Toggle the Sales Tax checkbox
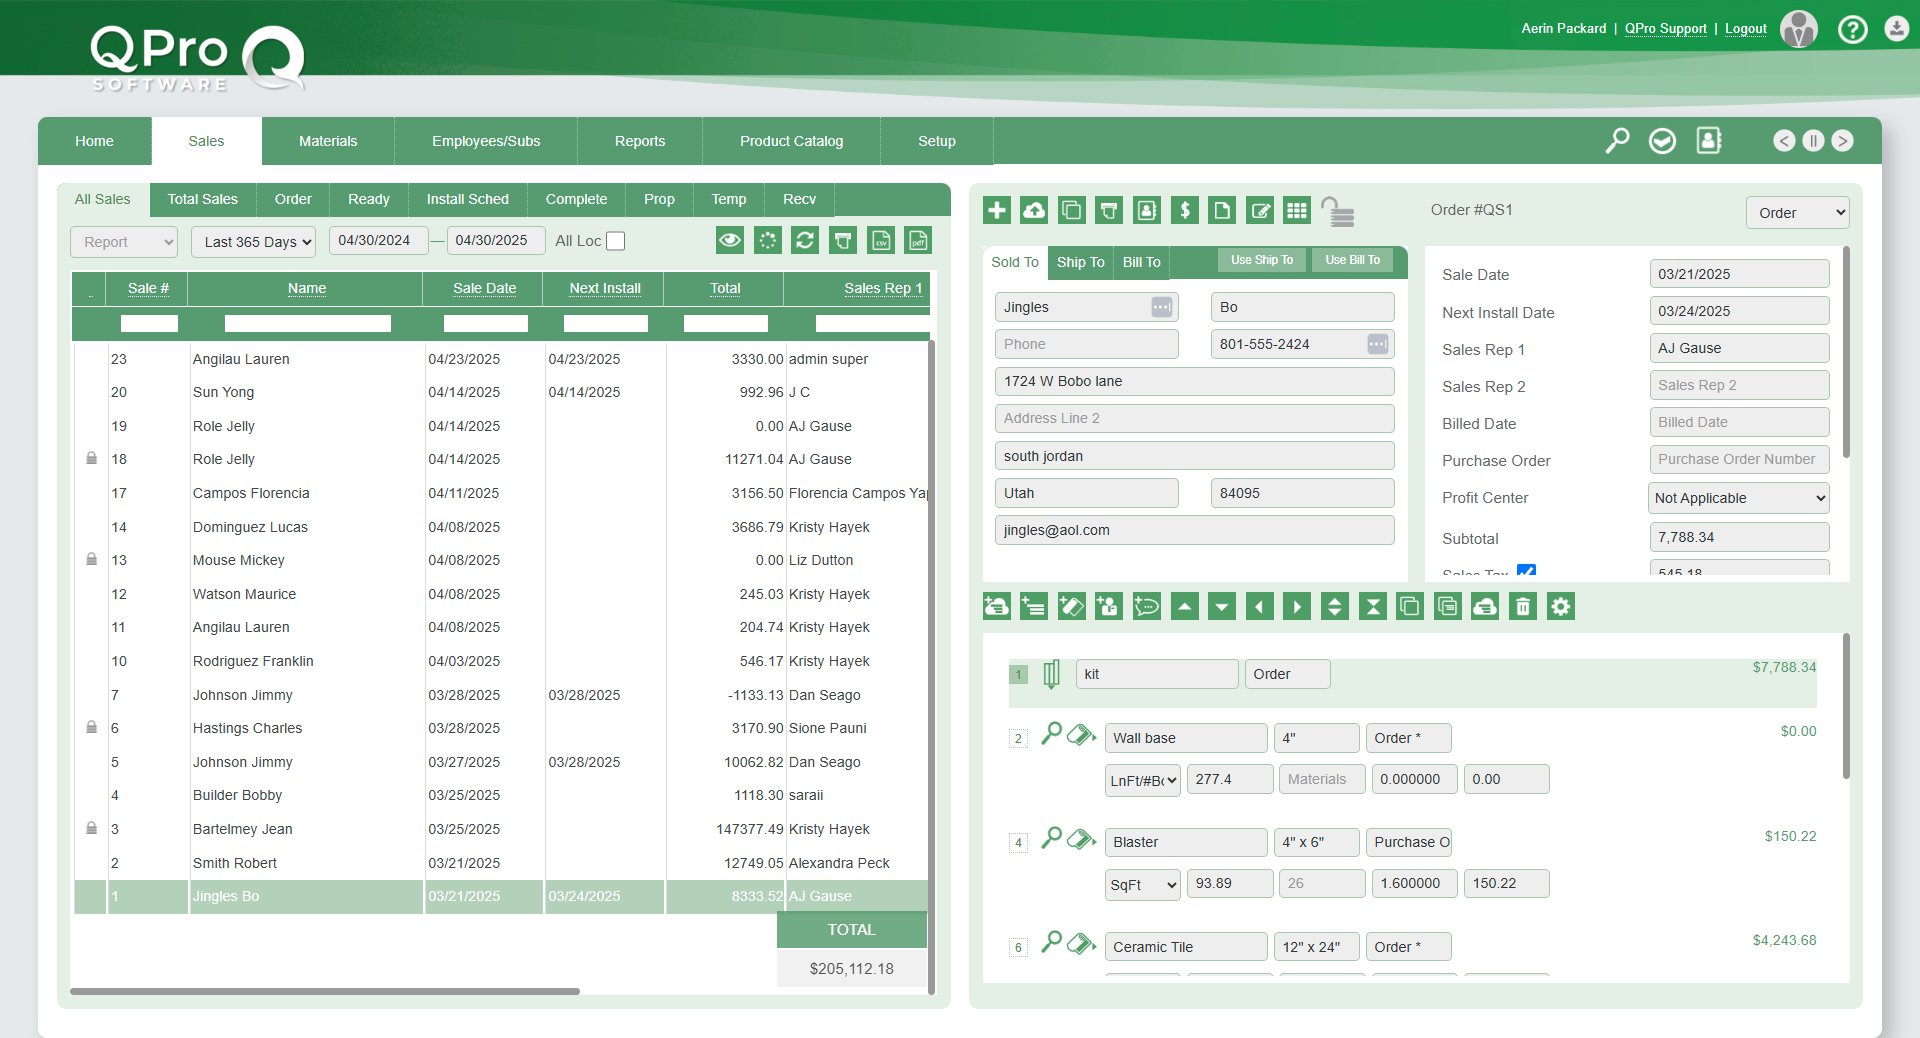 (1526, 571)
